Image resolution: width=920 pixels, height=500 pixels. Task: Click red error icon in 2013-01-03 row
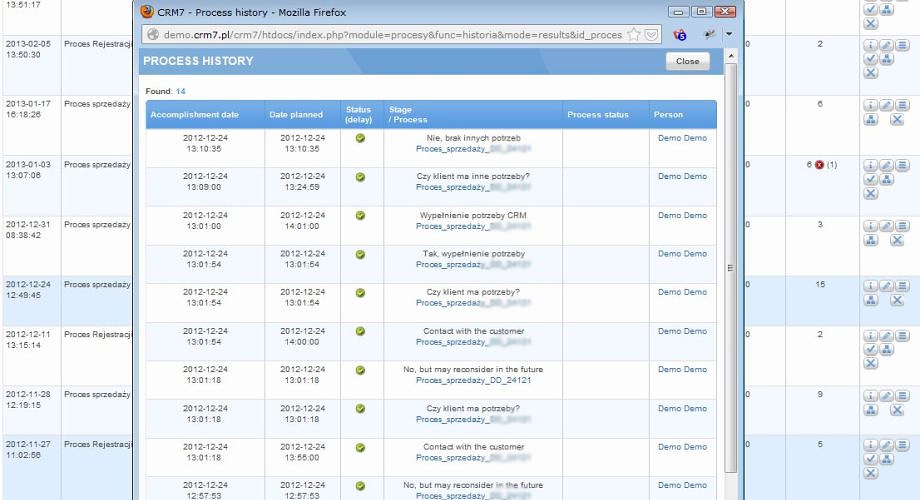[x=819, y=165]
